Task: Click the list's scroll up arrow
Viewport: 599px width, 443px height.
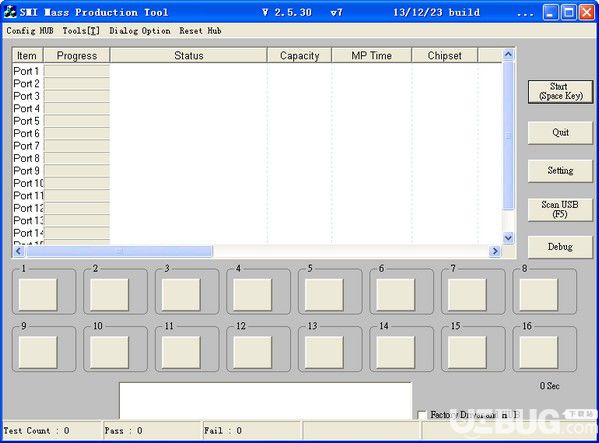Action: 508,55
